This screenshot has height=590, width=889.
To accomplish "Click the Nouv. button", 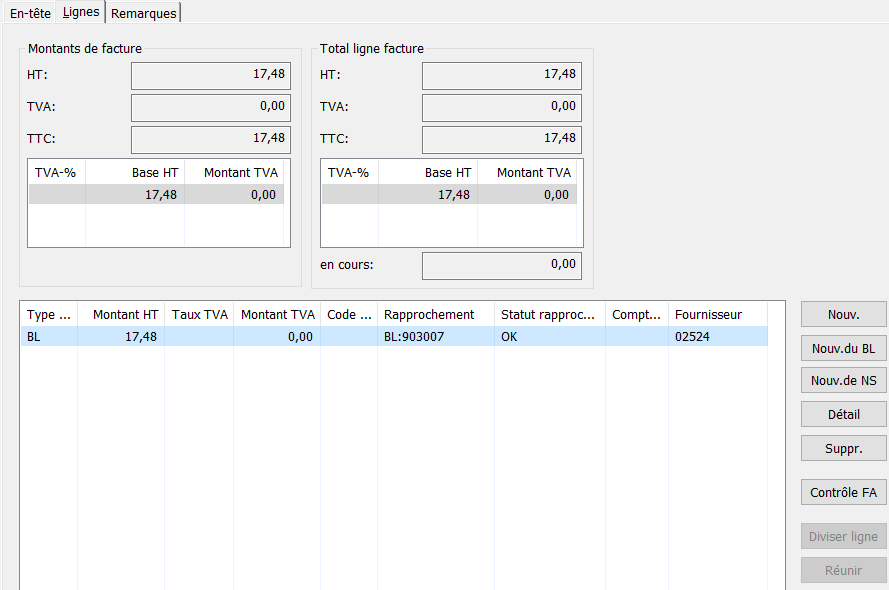I will [843, 315].
